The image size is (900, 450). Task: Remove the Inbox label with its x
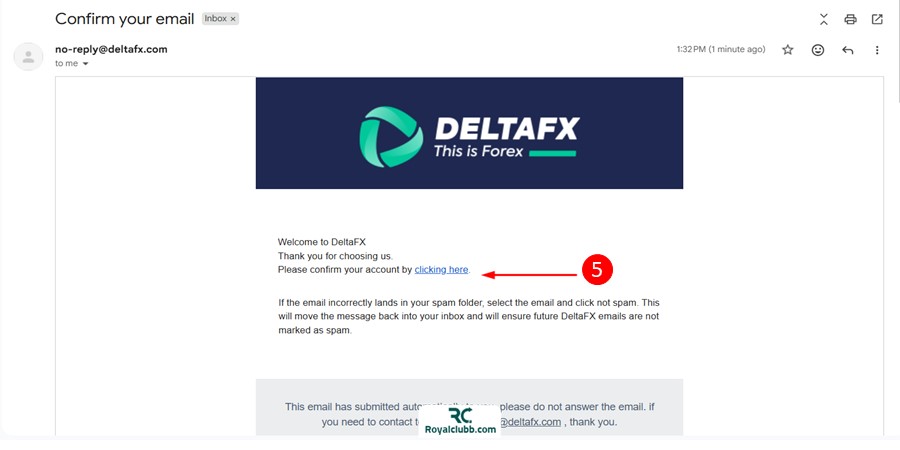pyautogui.click(x=233, y=19)
